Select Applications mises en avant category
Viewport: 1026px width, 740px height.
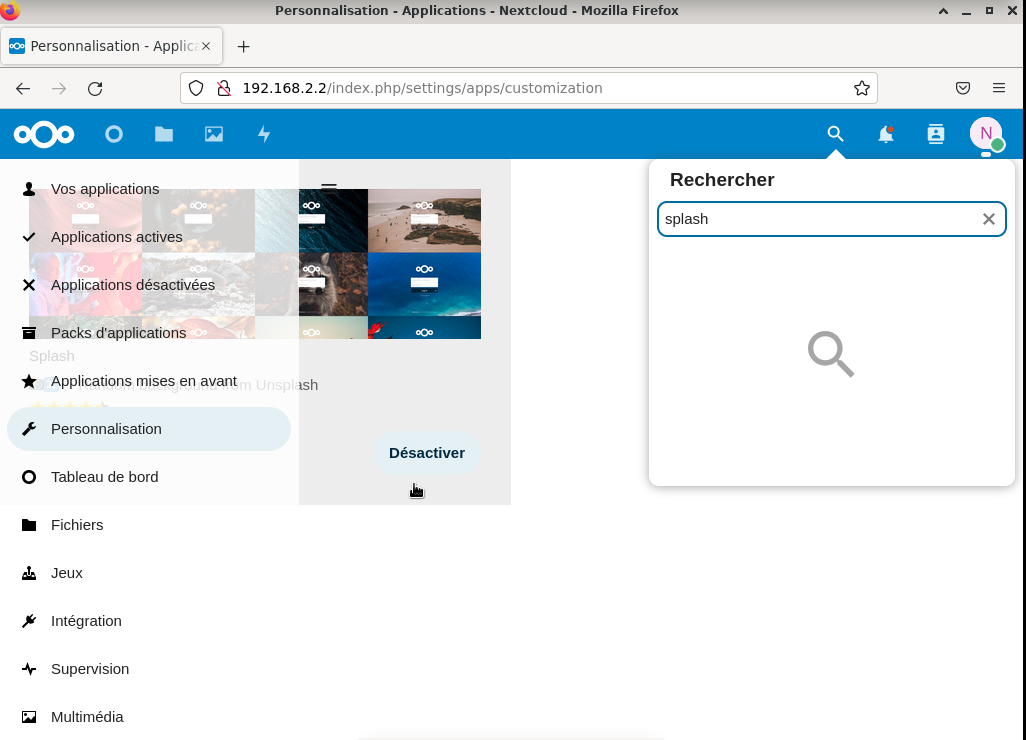[149, 381]
